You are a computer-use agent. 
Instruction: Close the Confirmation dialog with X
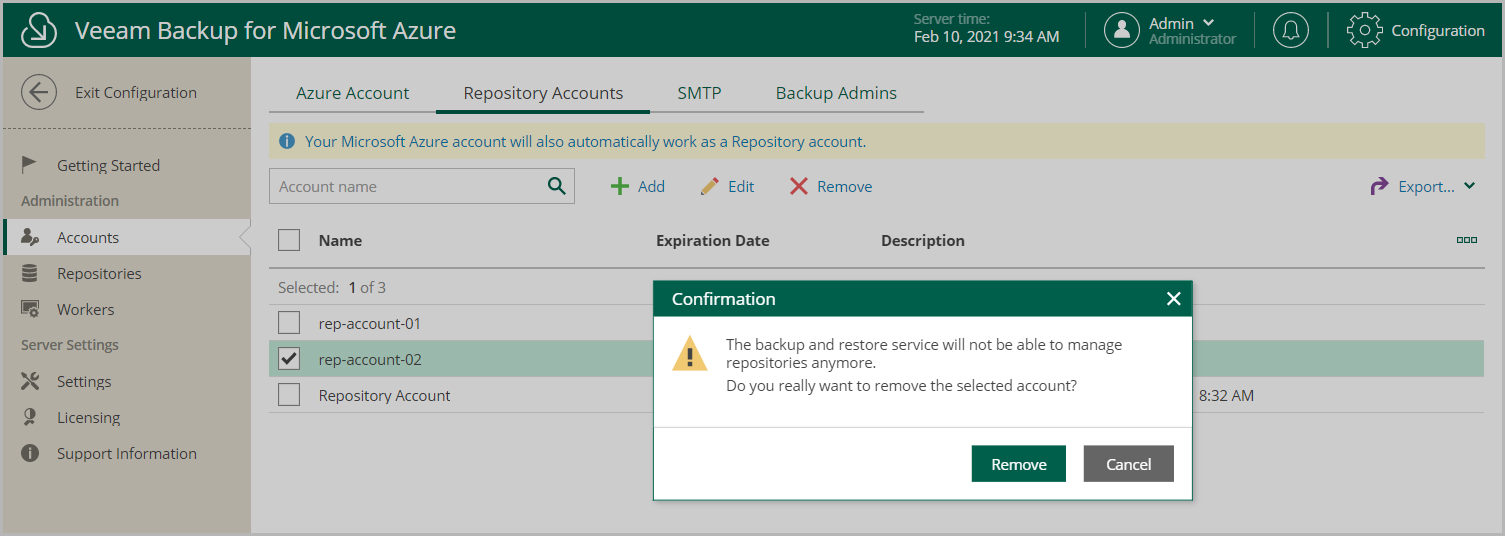[x=1174, y=299]
